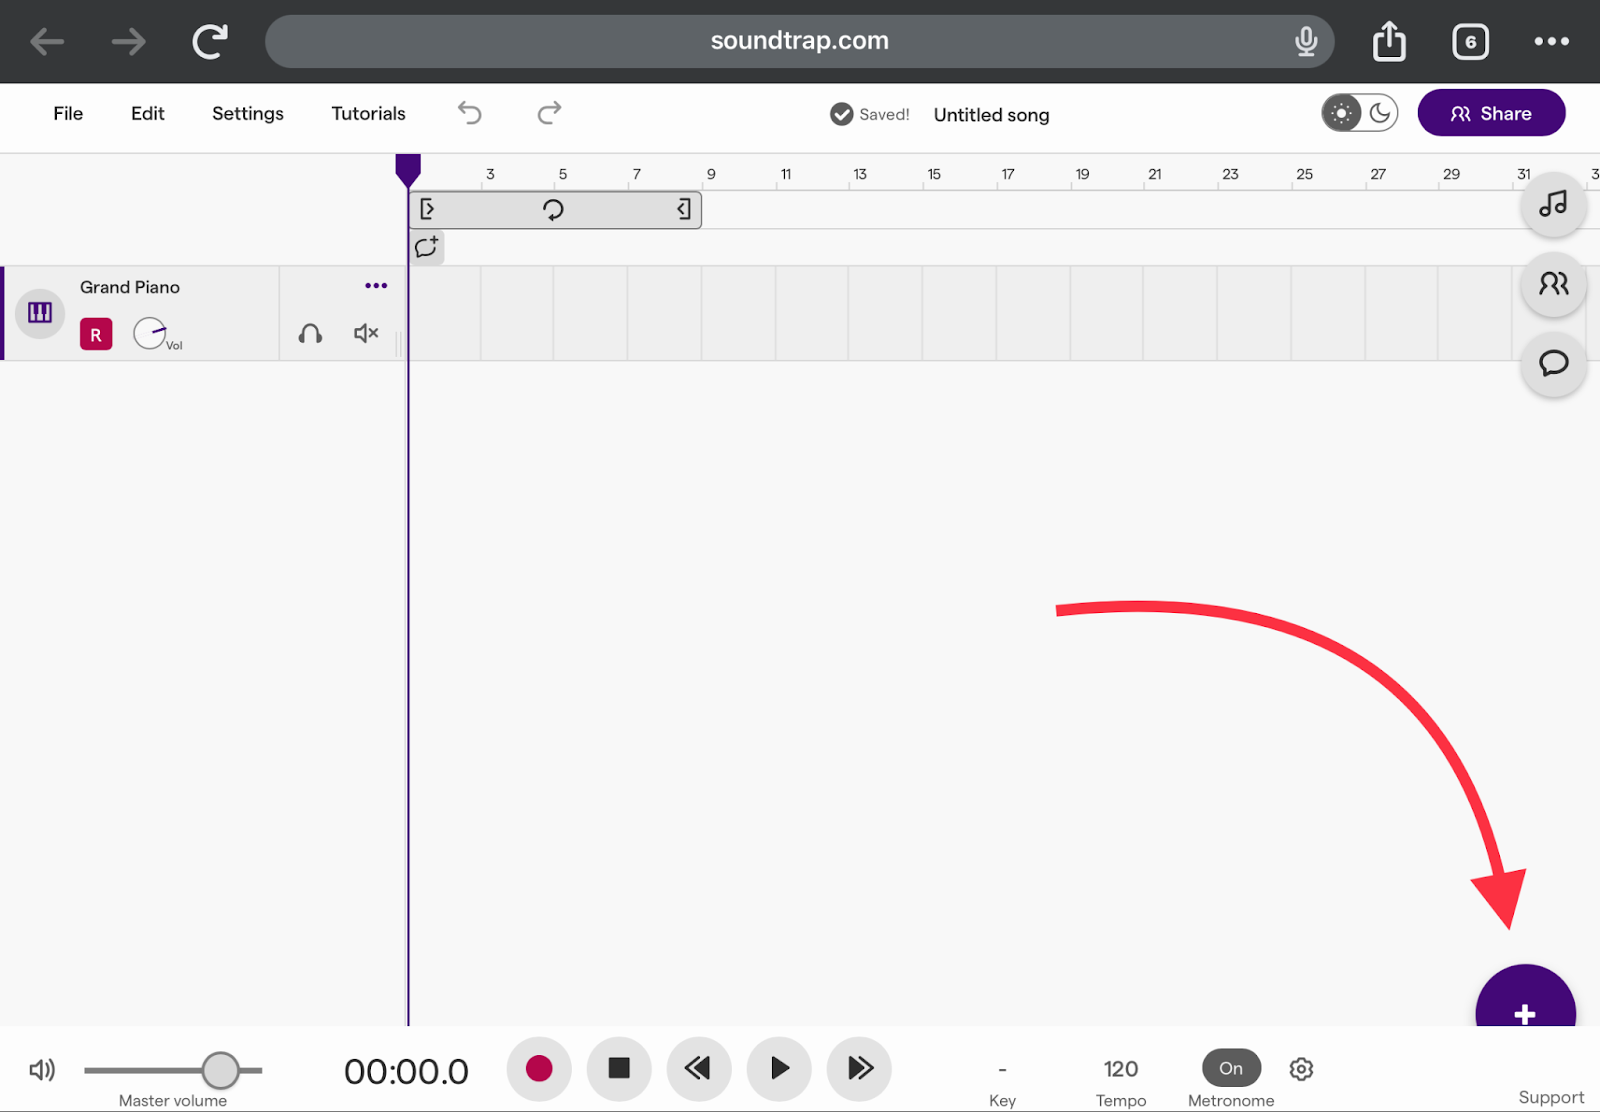The image size is (1600, 1112).
Task: Open the File menu
Action: 68,113
